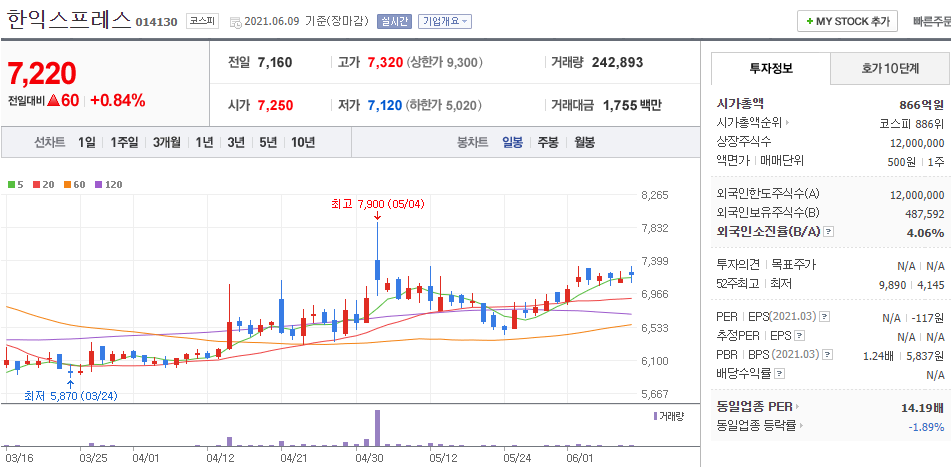Click the 목표주가 link
Viewport: 951px width, 467px height.
(793, 264)
